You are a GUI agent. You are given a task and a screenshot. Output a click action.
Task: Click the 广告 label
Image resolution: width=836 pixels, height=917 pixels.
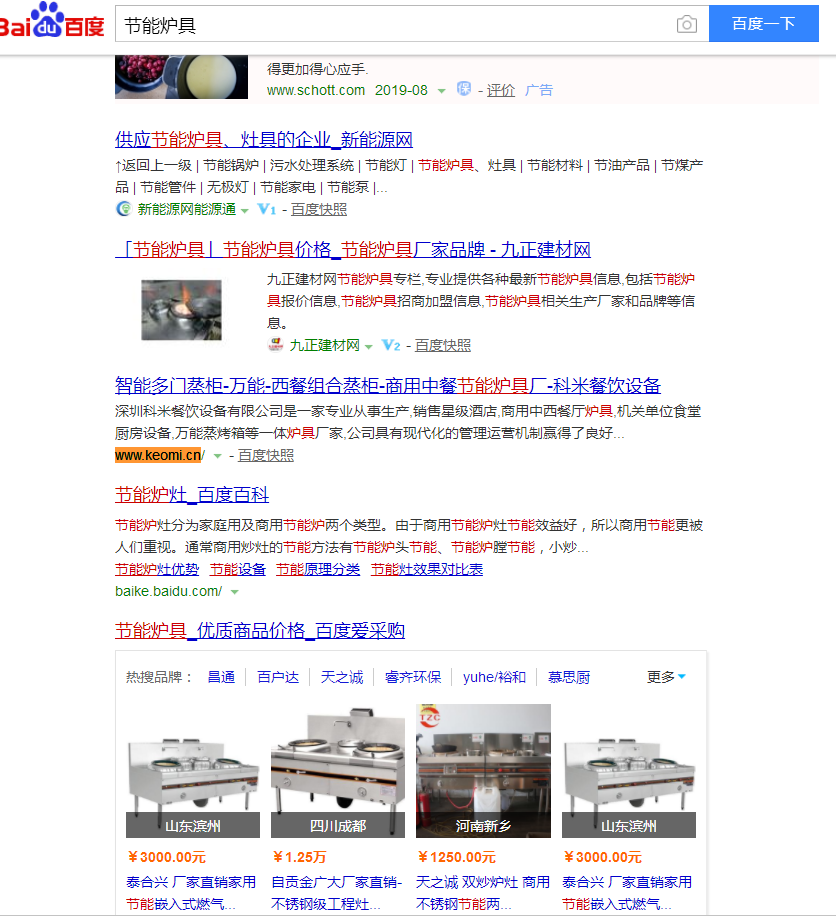(539, 90)
